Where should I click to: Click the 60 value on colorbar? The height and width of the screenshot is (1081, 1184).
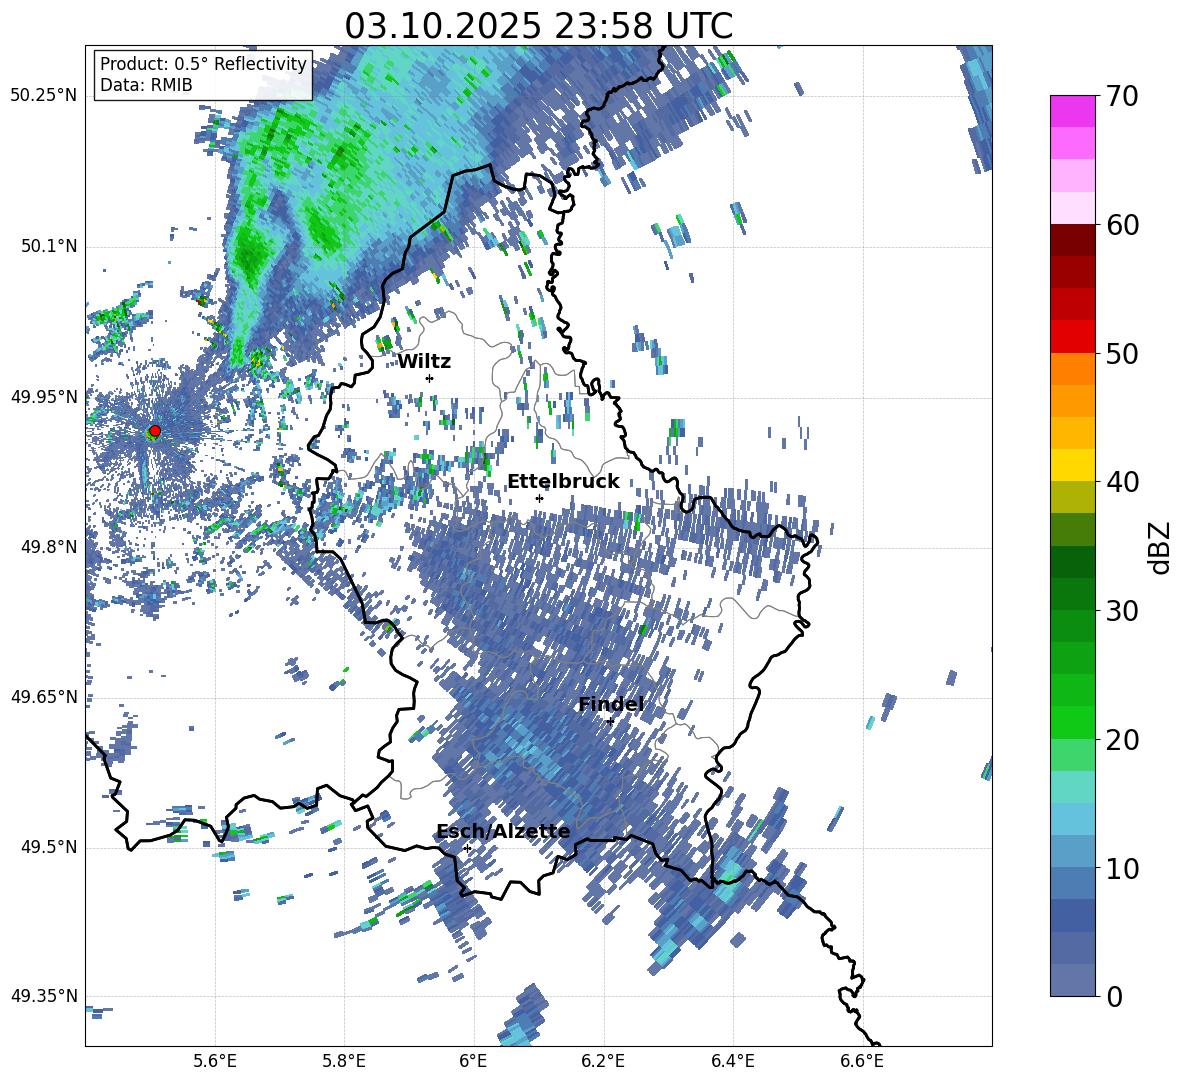click(1122, 225)
